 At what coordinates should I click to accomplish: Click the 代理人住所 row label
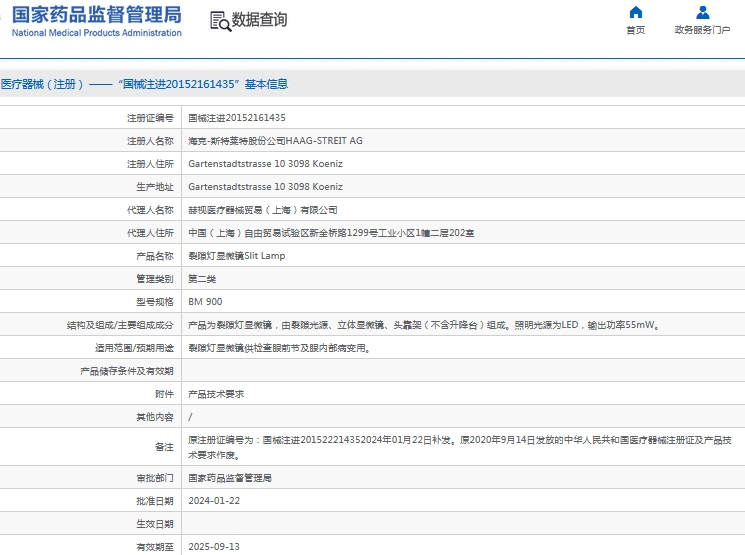click(x=150, y=233)
